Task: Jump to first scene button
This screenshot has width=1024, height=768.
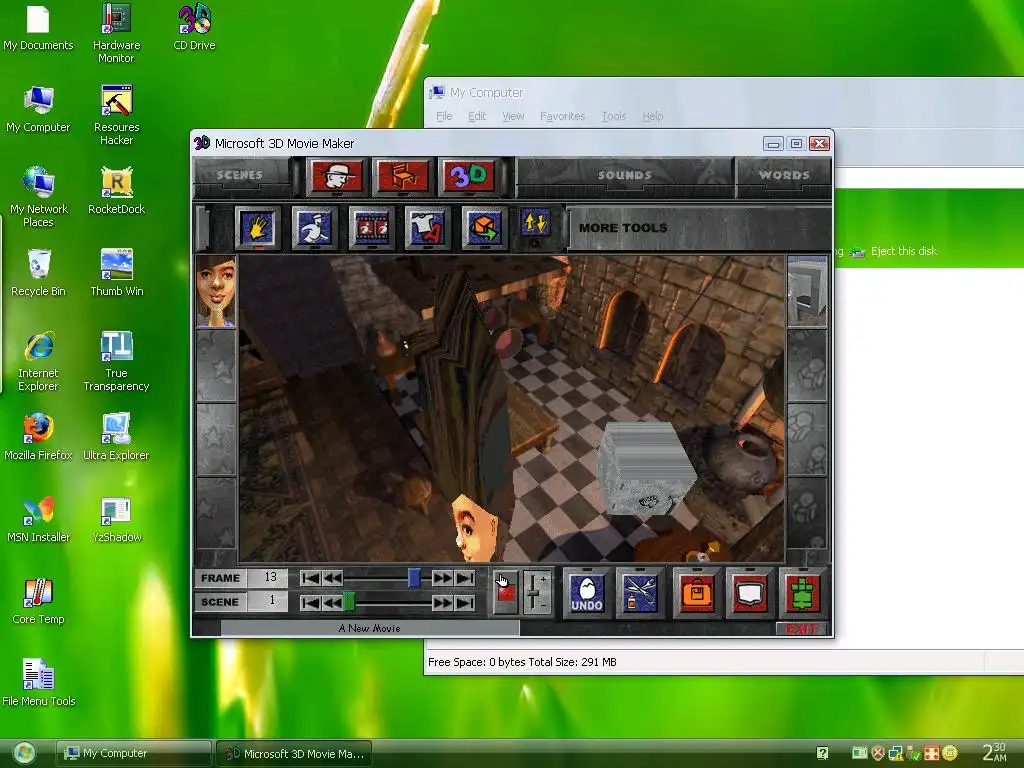Action: point(310,602)
